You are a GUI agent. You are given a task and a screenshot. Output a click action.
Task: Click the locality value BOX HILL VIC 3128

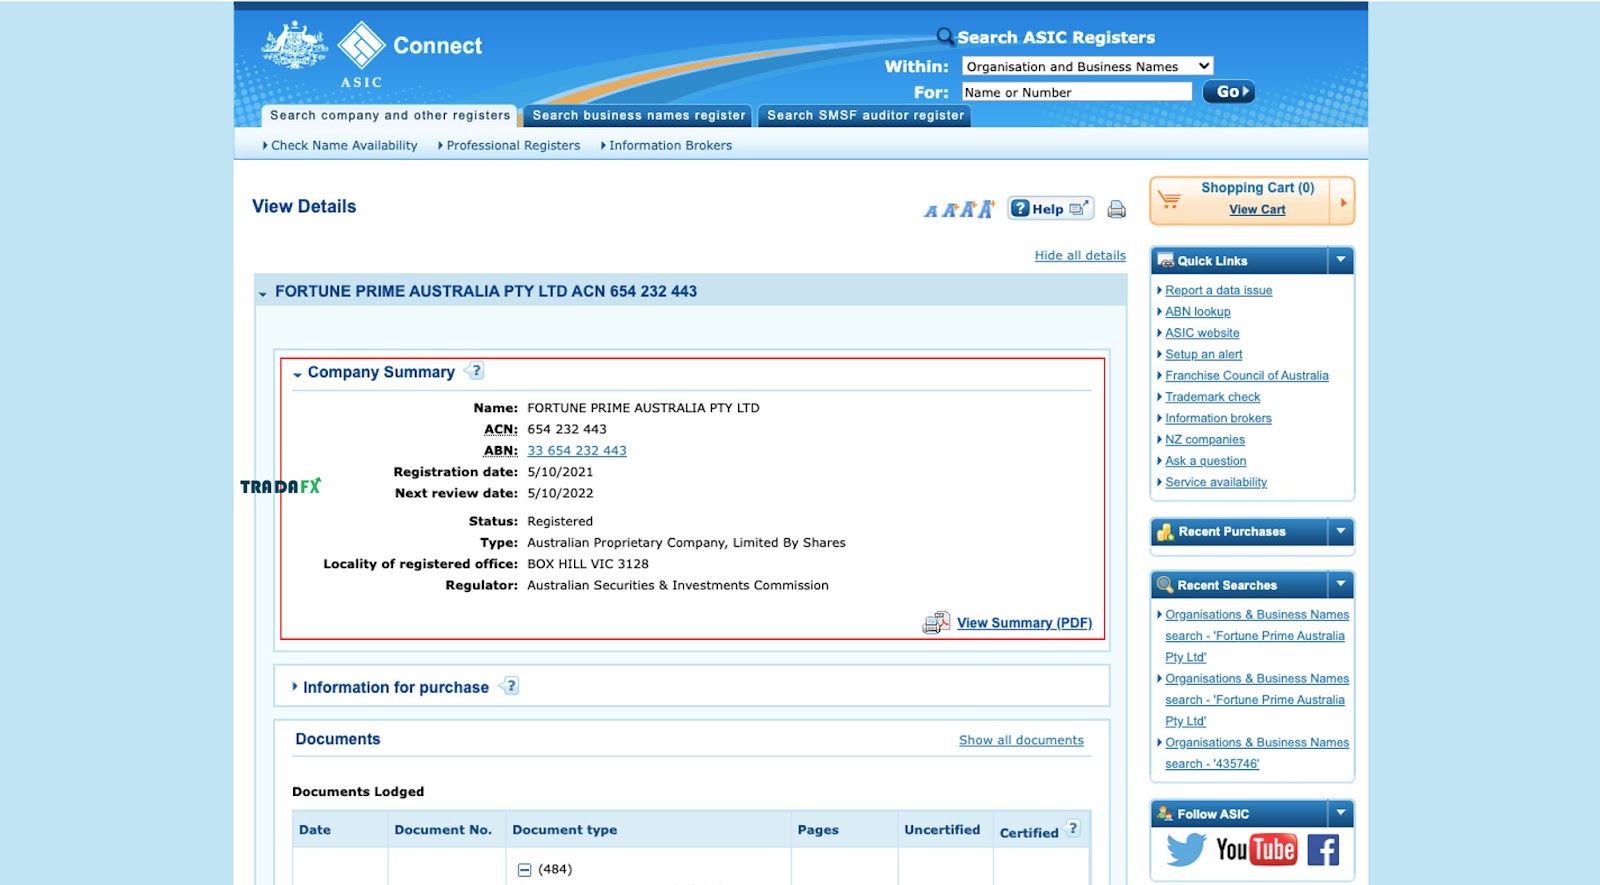tap(588, 564)
